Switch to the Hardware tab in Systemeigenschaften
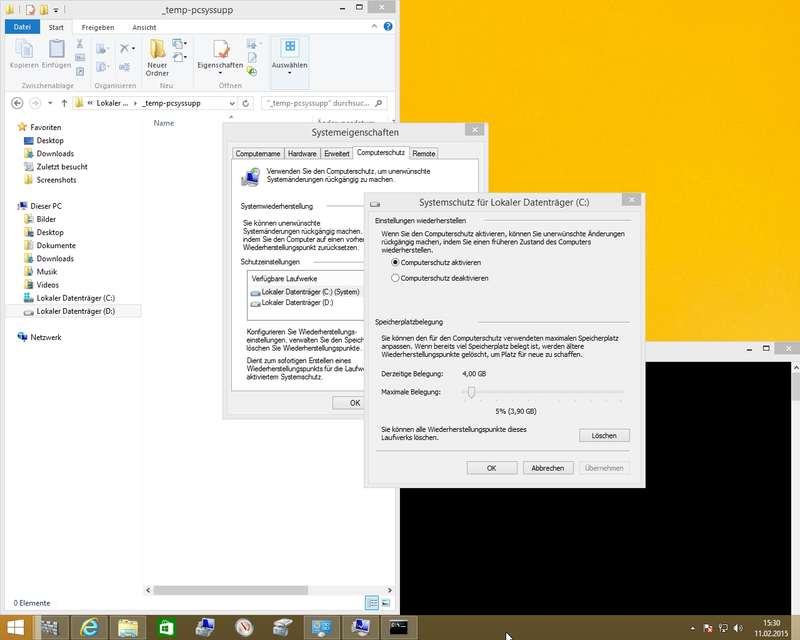This screenshot has width=800, height=640. tap(302, 153)
